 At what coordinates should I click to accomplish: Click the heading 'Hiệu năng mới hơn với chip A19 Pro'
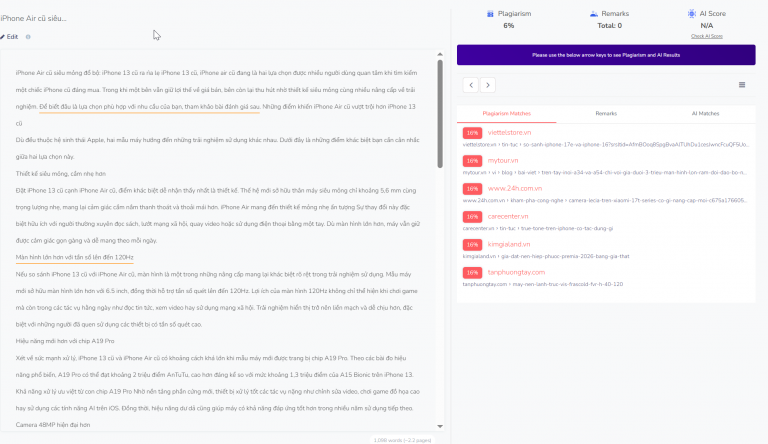(x=65, y=341)
